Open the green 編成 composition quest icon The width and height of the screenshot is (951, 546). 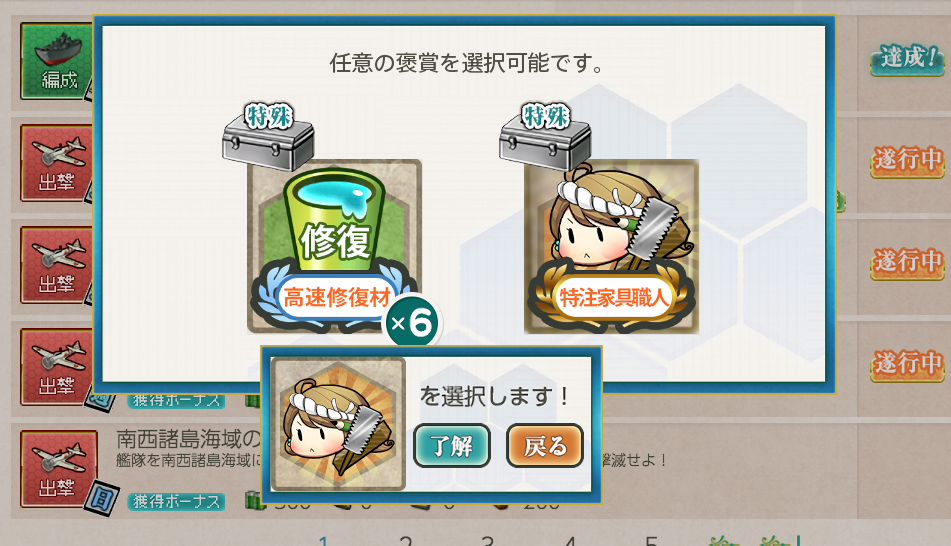(56, 61)
